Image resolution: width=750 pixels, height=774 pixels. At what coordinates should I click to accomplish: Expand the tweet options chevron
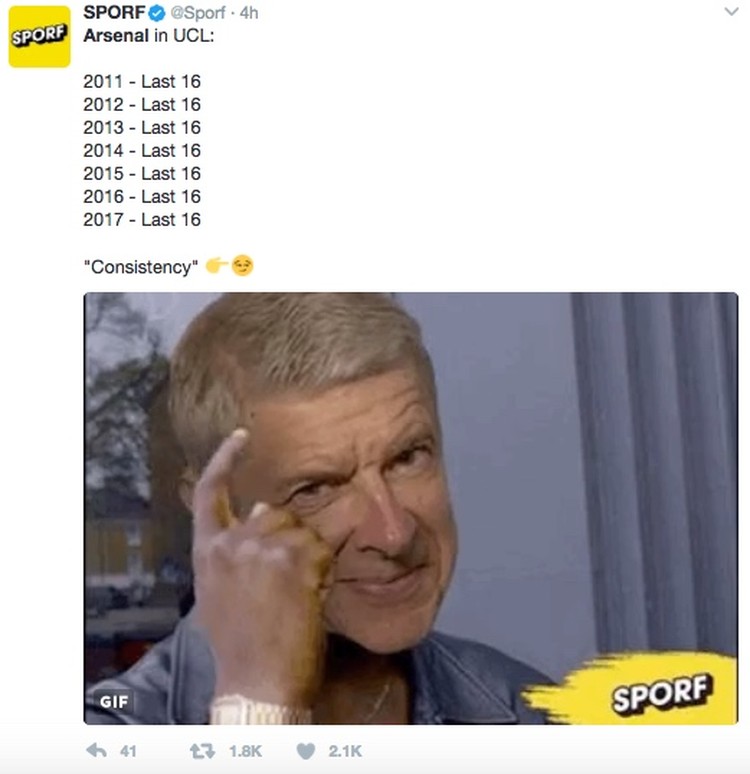[x=731, y=11]
